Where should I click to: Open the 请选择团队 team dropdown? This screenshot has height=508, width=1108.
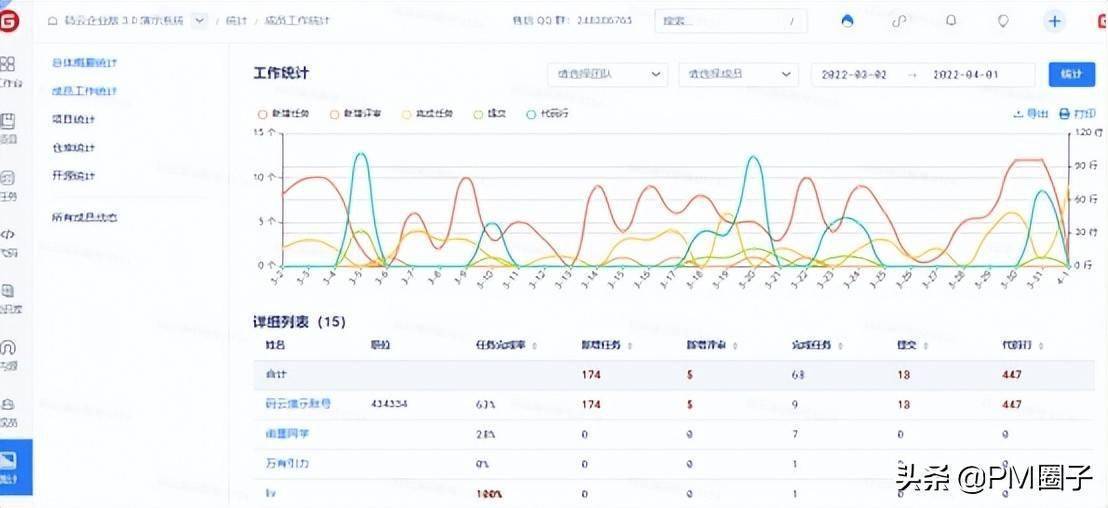(608, 74)
